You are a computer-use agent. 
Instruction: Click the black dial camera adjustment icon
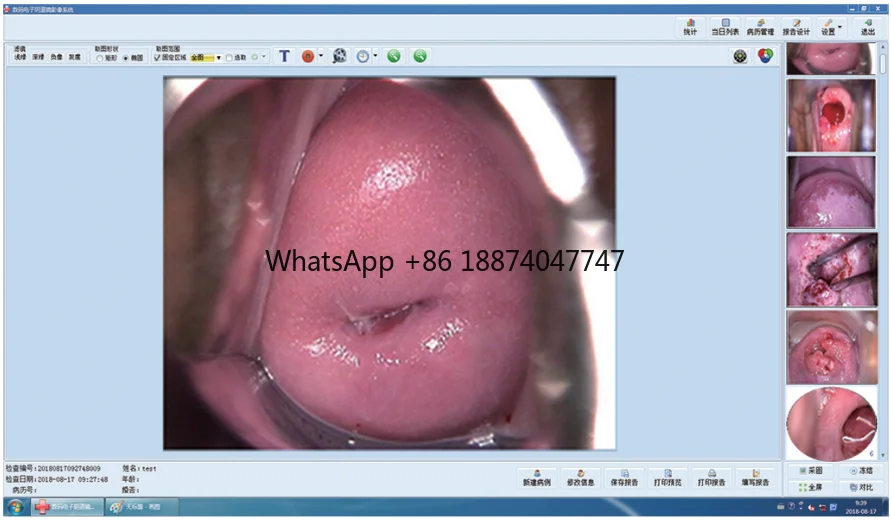(x=740, y=56)
